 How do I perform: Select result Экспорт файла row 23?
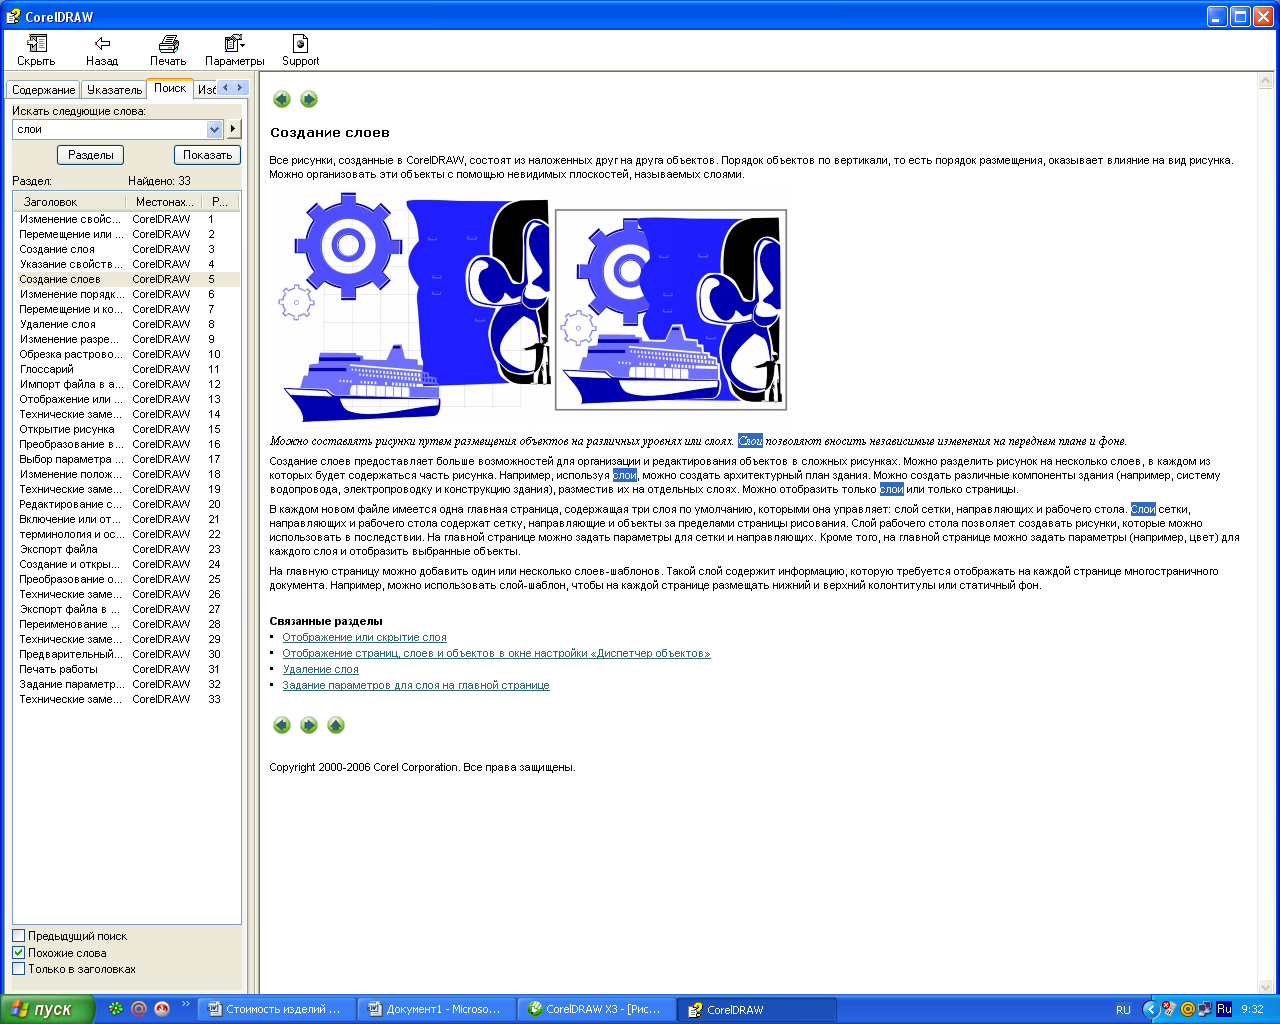point(126,549)
